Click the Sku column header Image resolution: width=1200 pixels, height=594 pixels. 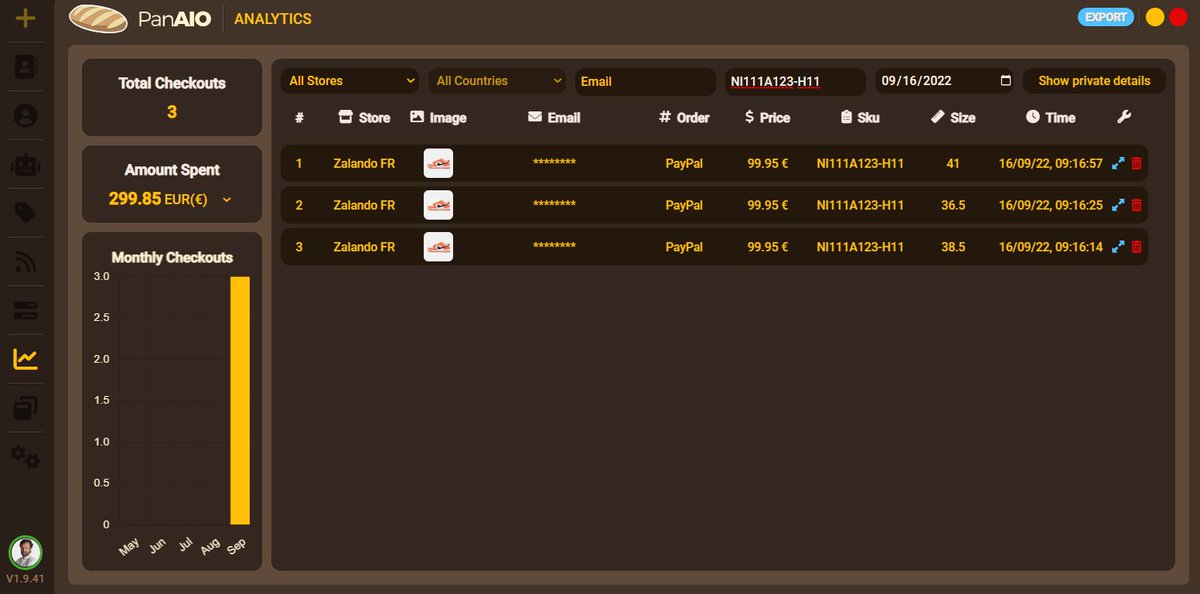(860, 117)
